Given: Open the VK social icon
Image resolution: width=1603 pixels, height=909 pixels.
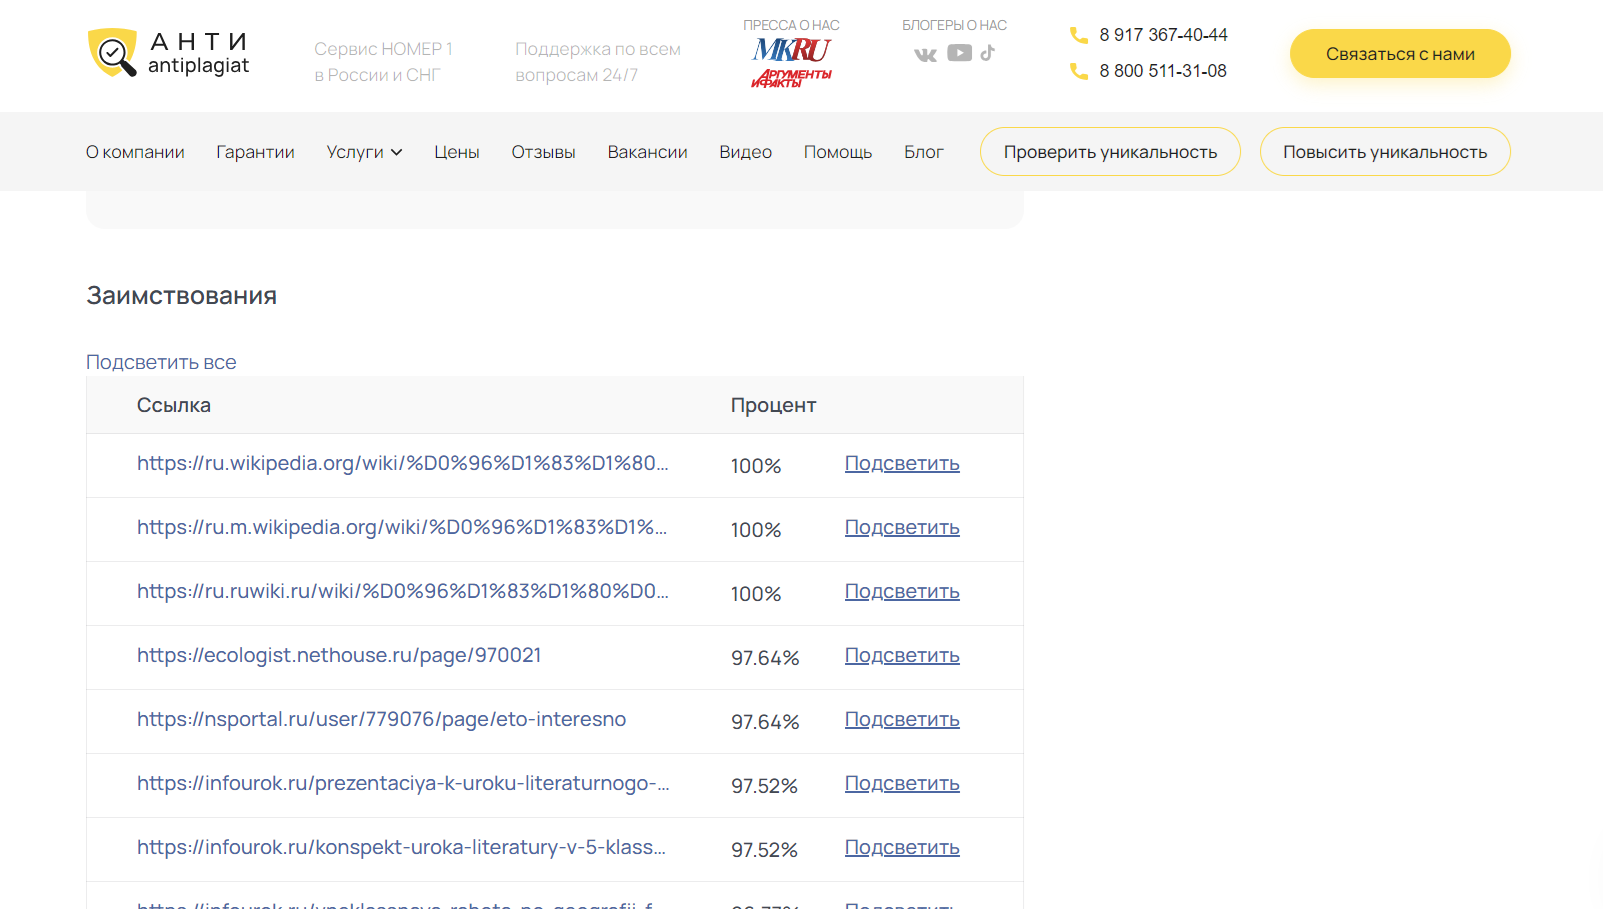Looking at the screenshot, I should [x=926, y=54].
